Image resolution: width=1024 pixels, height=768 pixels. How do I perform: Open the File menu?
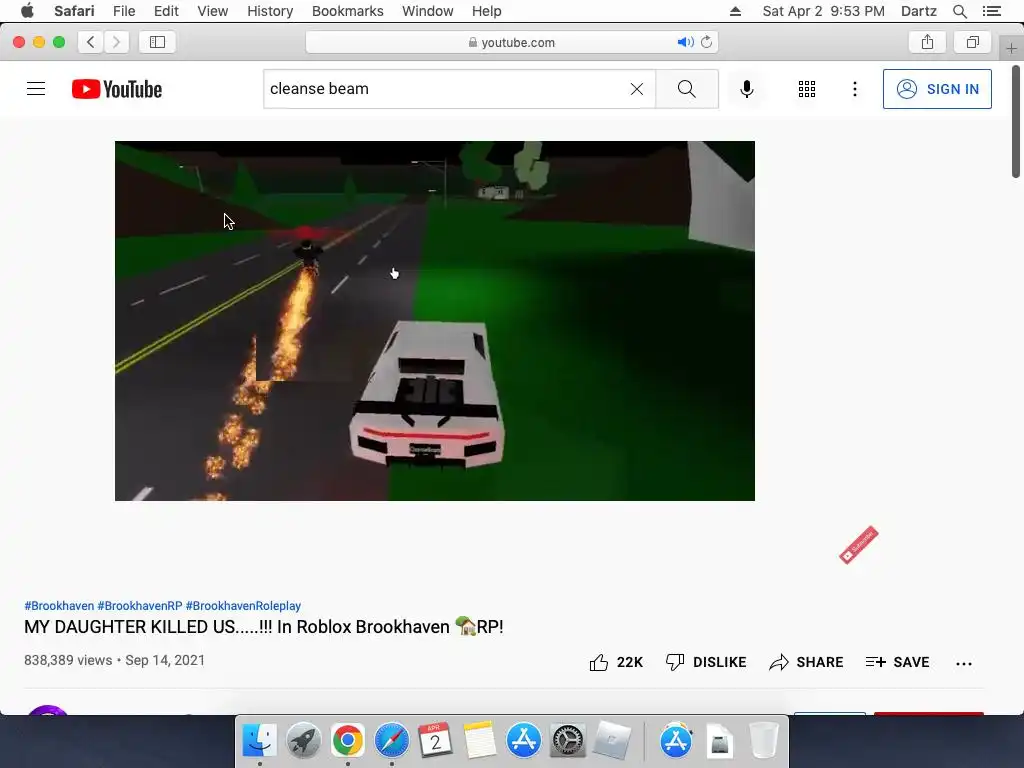pos(123,11)
